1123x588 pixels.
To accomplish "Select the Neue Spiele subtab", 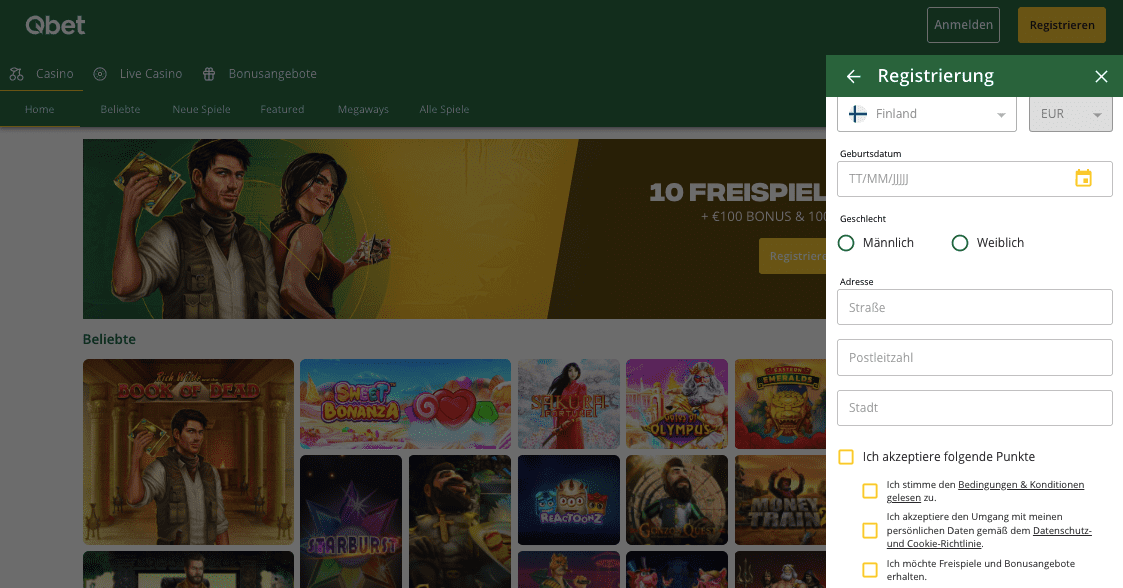I will 201,110.
